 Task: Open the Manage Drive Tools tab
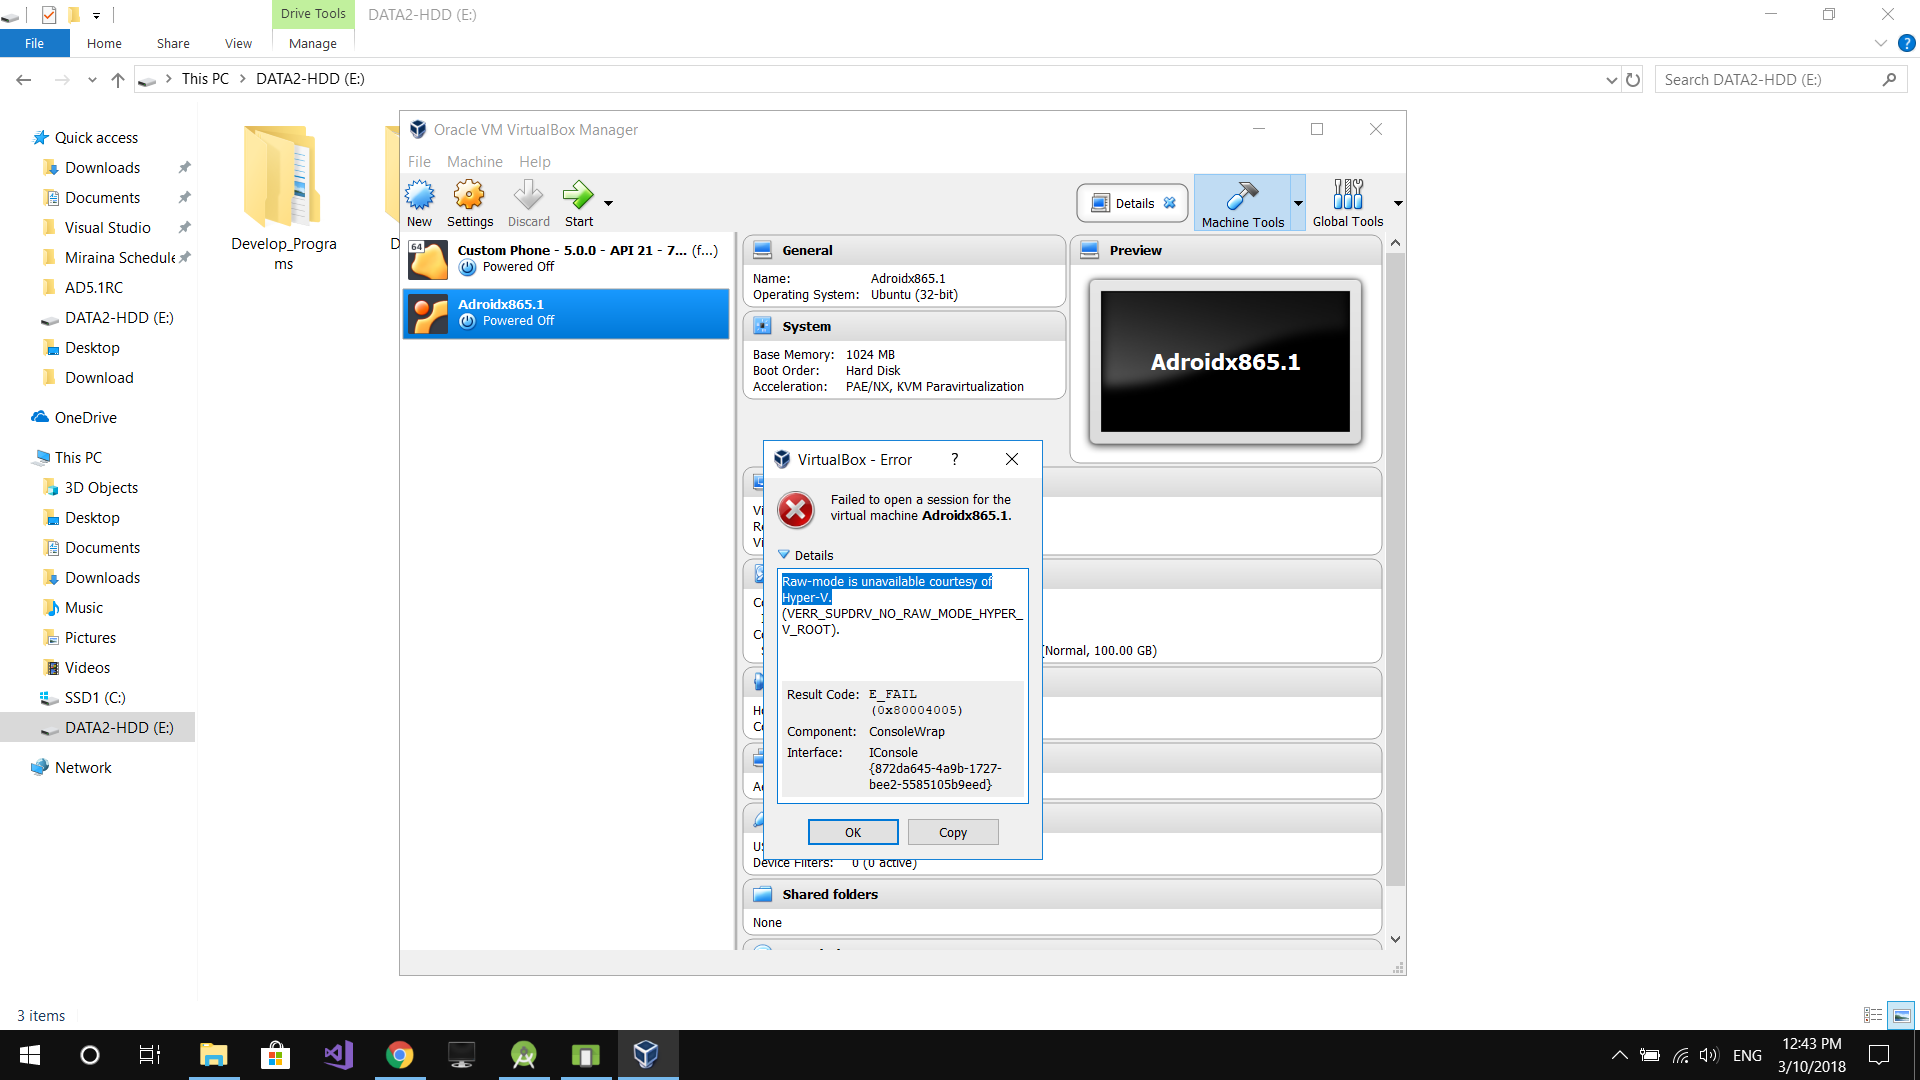(x=313, y=43)
